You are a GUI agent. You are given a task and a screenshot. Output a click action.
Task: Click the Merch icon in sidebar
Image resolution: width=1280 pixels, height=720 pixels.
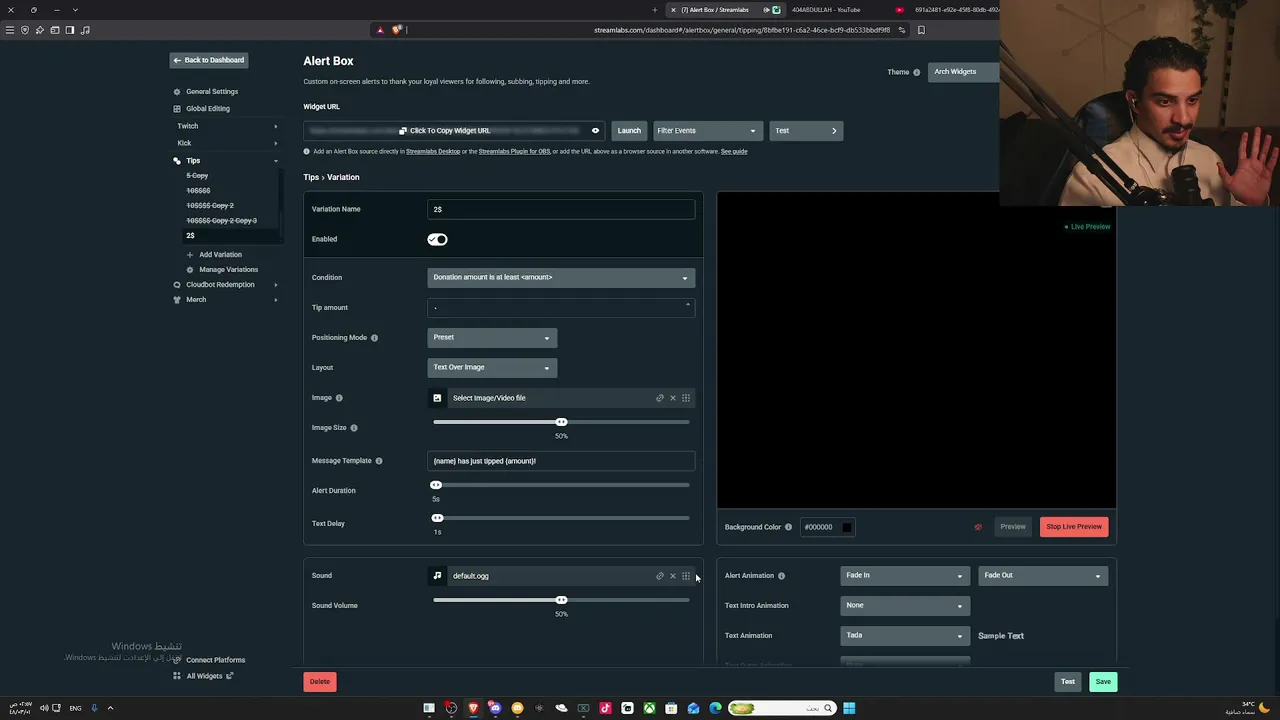click(177, 300)
